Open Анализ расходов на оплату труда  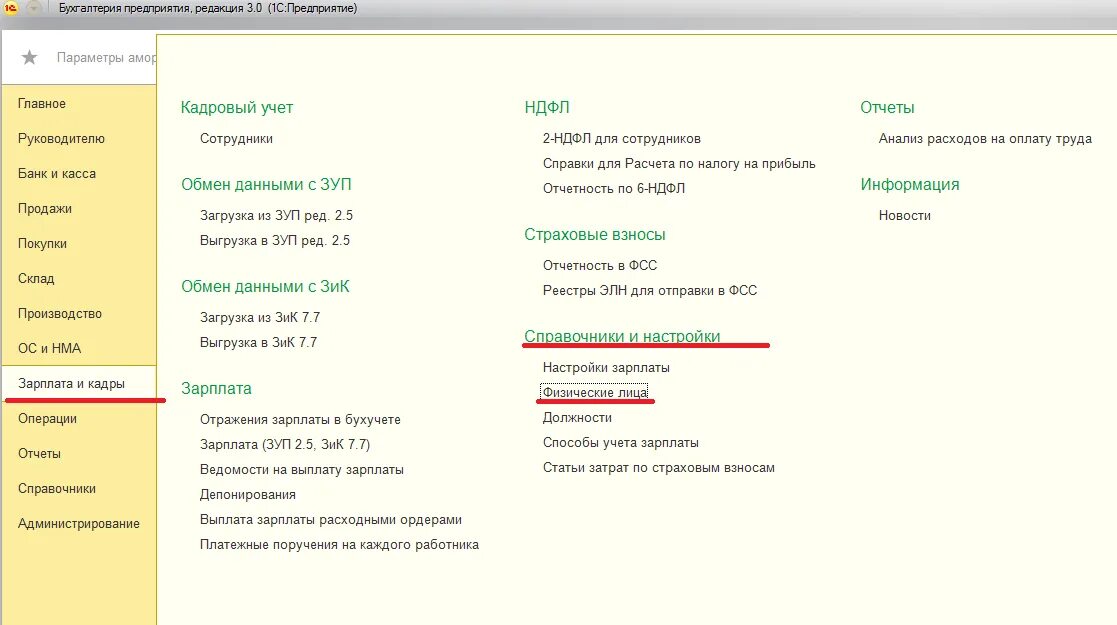tap(985, 138)
